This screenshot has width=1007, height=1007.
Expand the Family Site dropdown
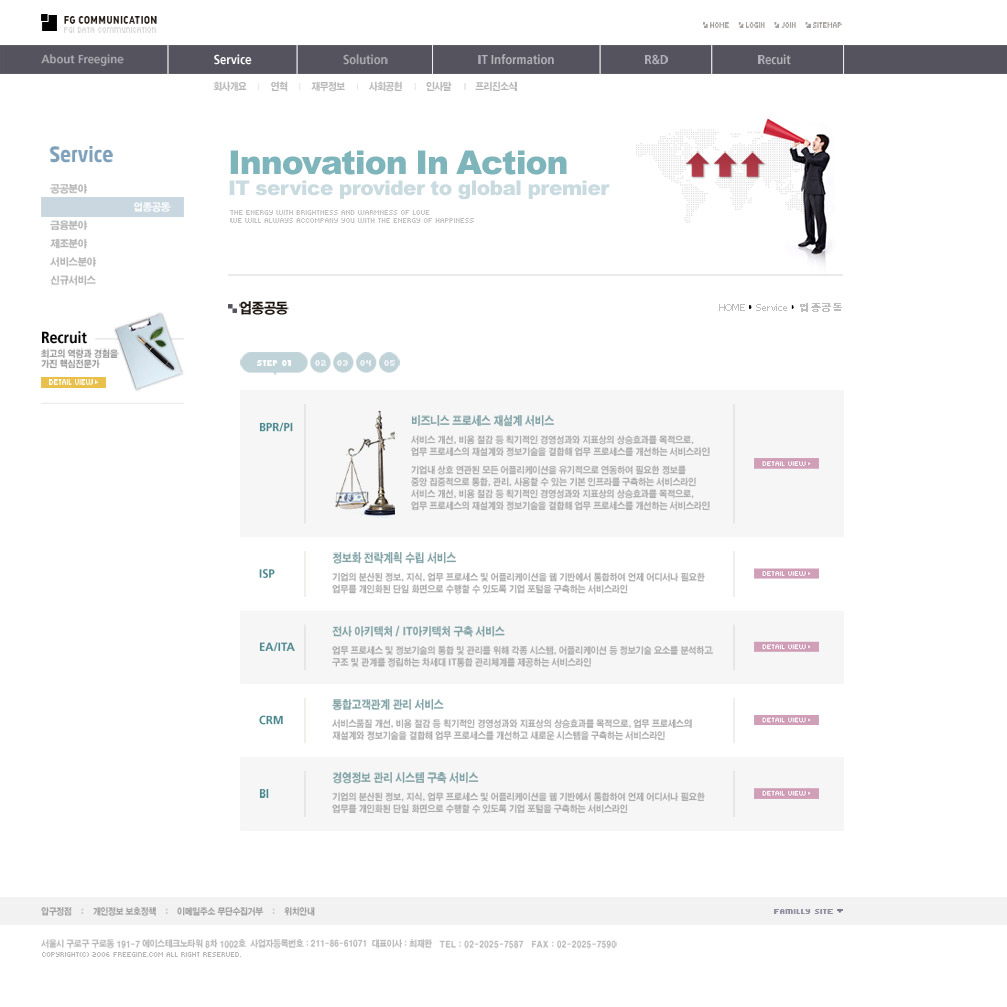click(x=808, y=911)
